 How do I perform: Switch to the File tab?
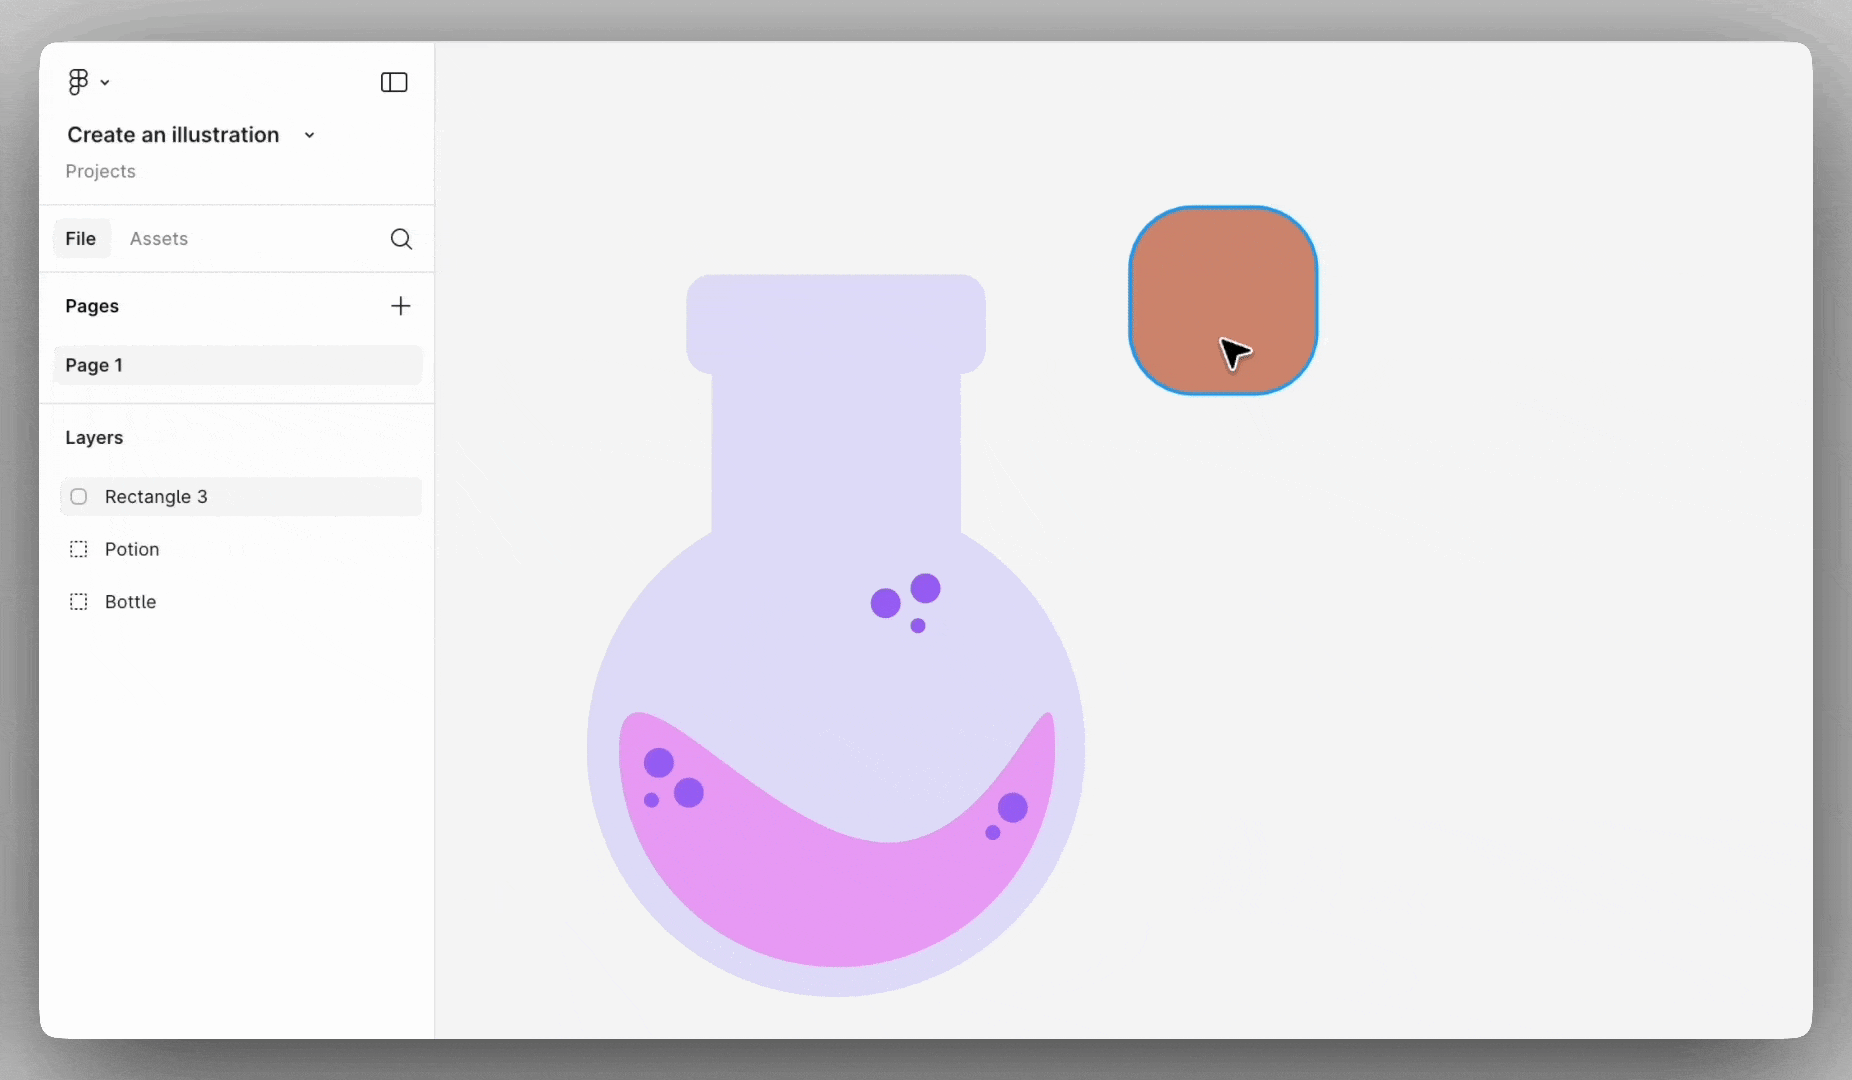(81, 239)
